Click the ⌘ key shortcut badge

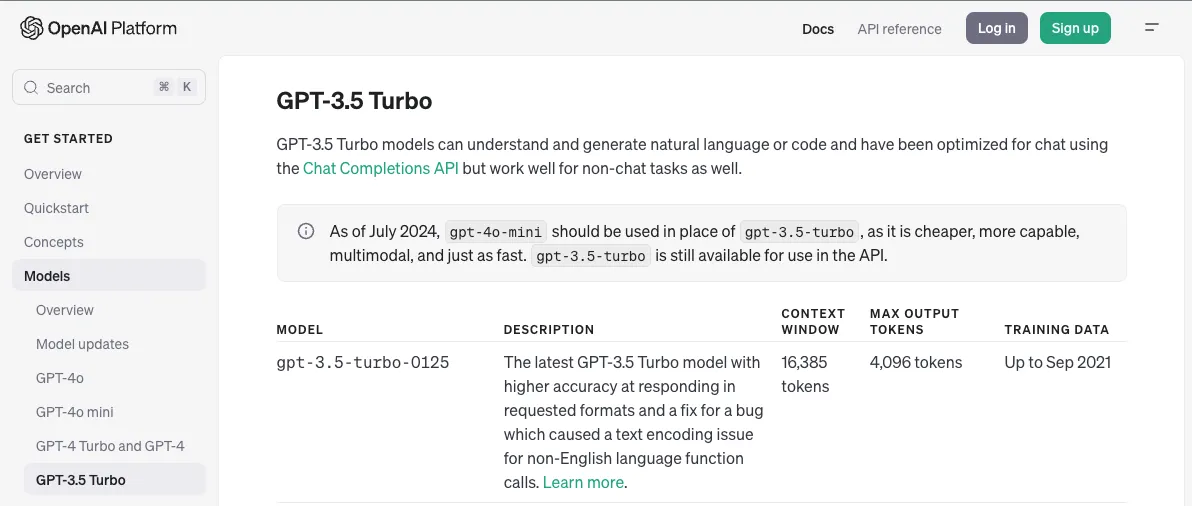click(x=163, y=87)
